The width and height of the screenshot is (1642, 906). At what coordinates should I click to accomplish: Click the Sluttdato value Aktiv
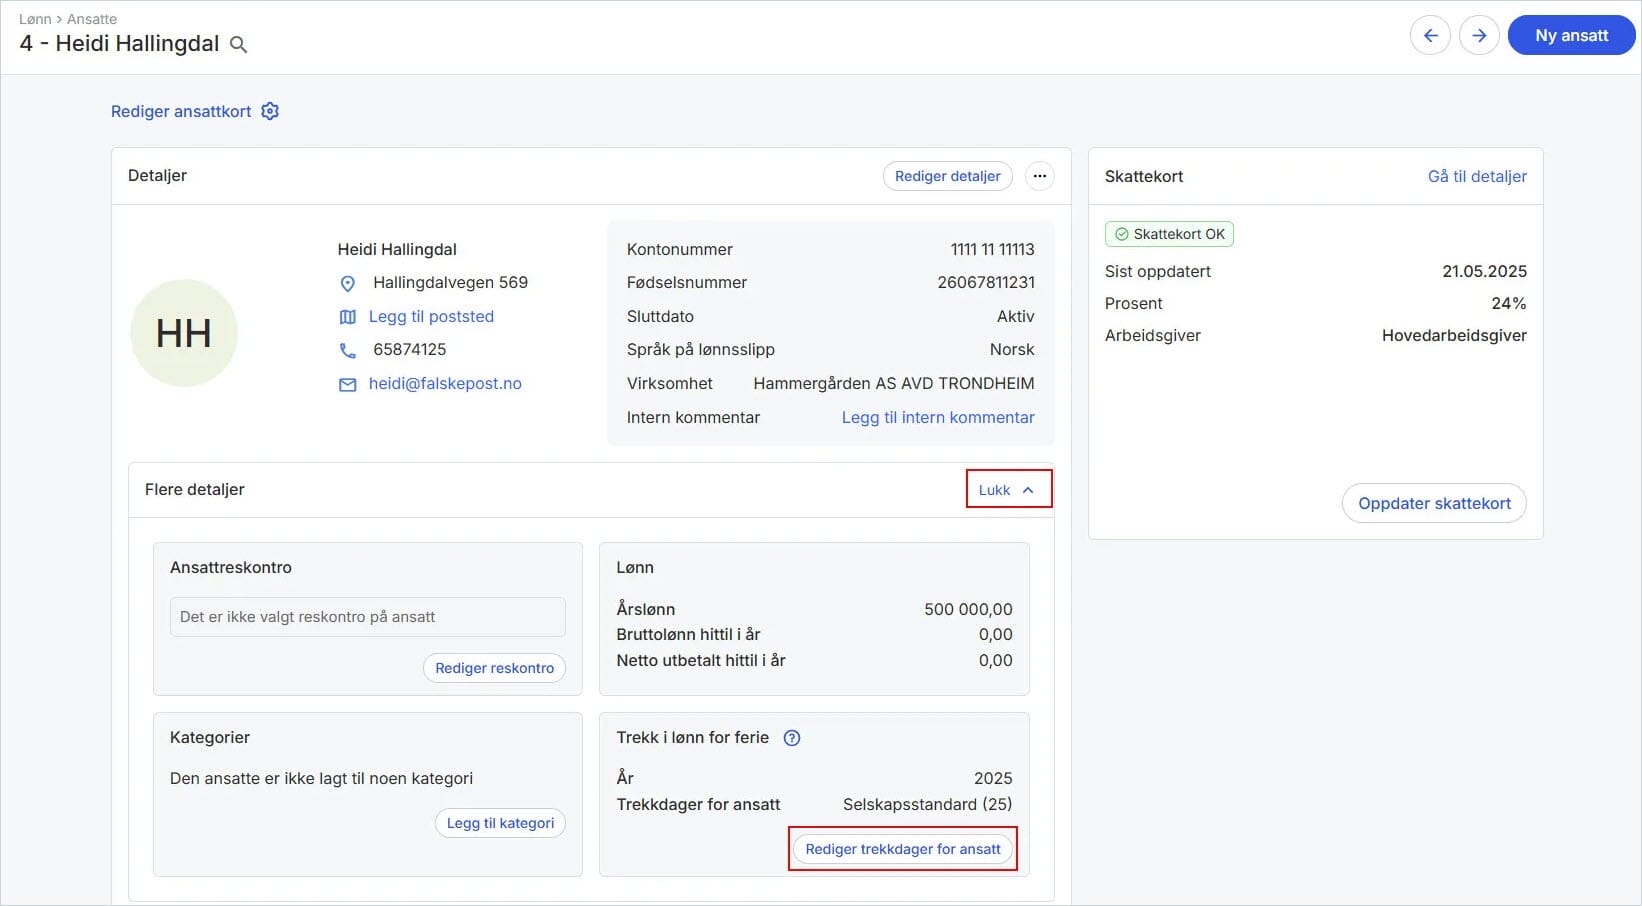pos(1016,316)
